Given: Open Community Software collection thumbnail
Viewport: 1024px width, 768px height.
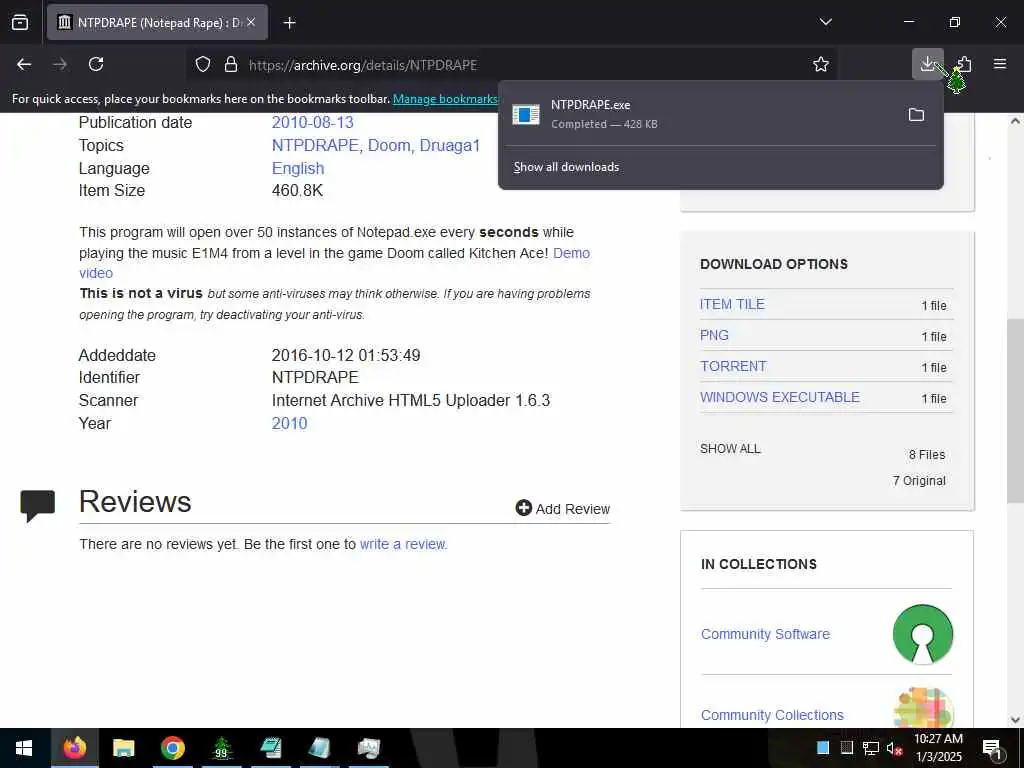Looking at the screenshot, I should pyautogui.click(x=922, y=634).
